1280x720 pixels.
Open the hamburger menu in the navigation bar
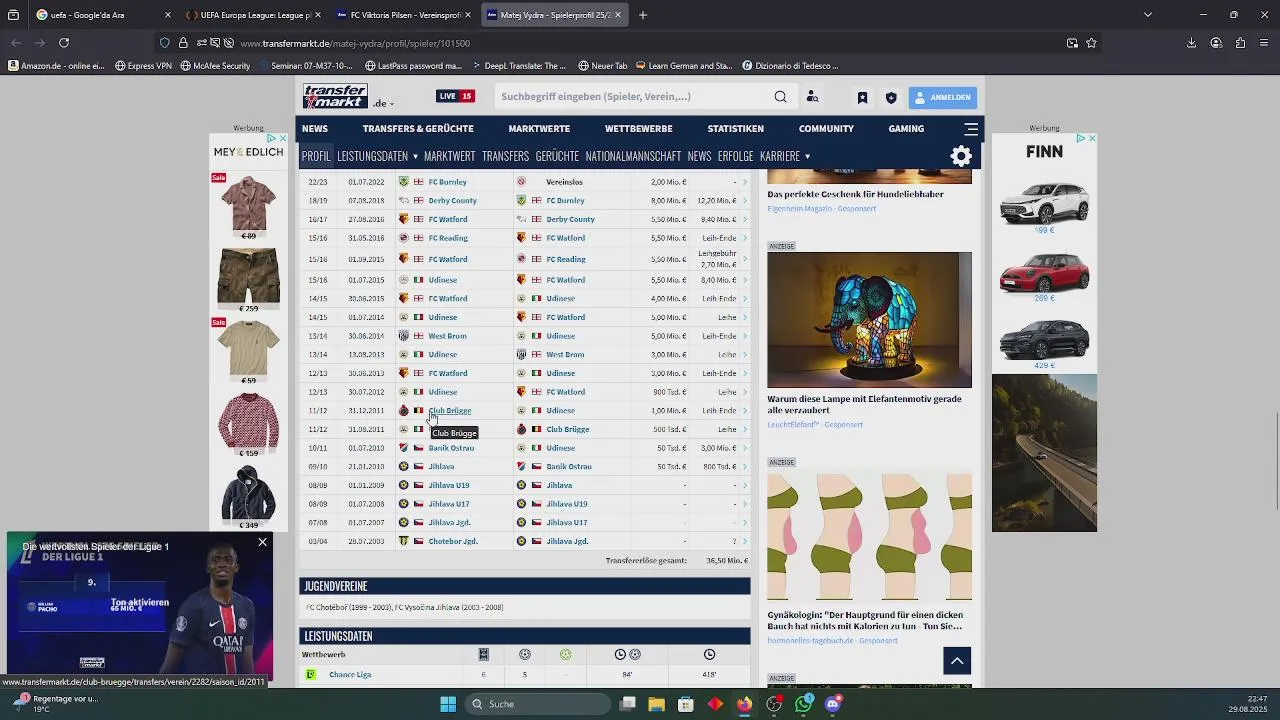pyautogui.click(x=971, y=128)
